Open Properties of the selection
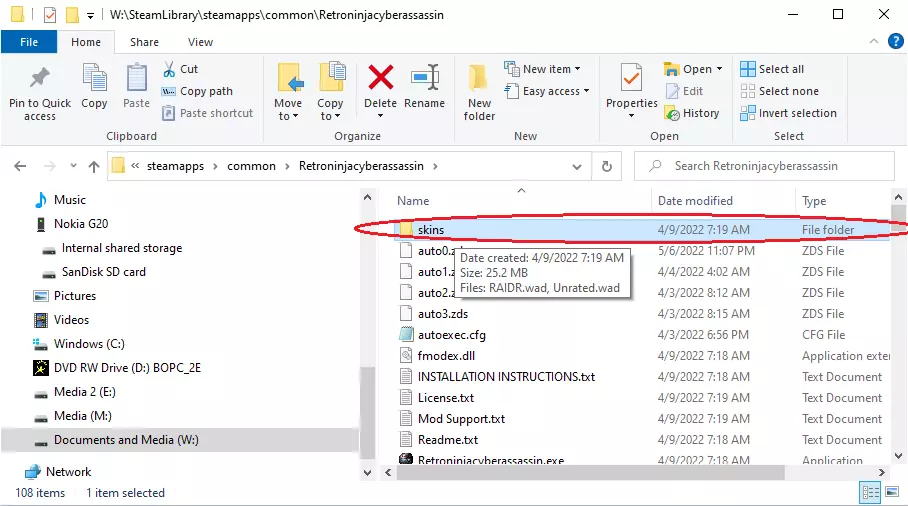Image resolution: width=908 pixels, height=506 pixels. [x=631, y=86]
